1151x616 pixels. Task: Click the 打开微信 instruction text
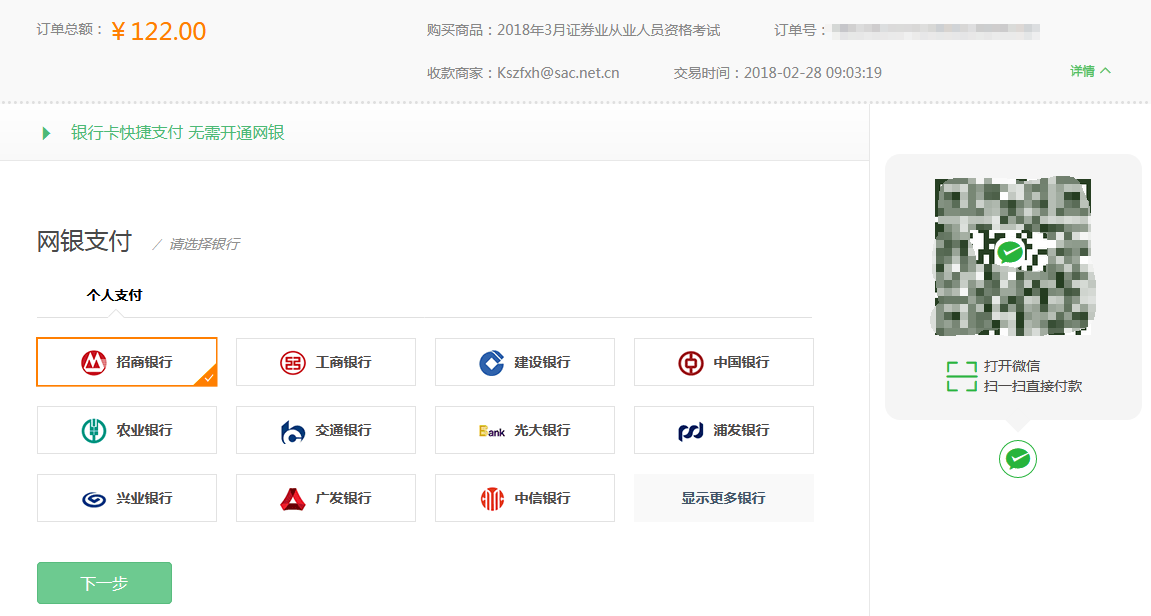(1012, 366)
